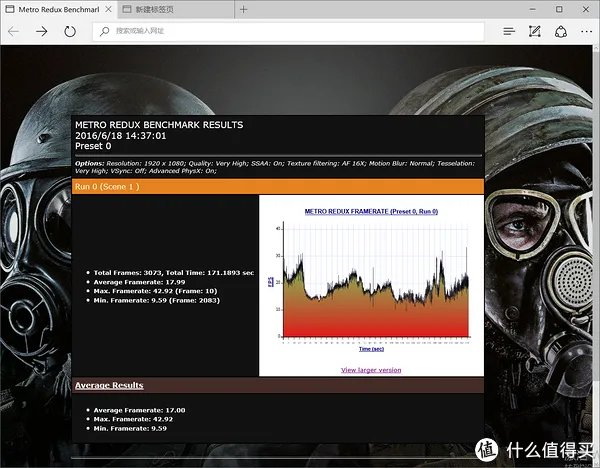This screenshot has width=600, height=468.
Task: Select the Max. Framerate: 42.92 (Frame: 10) line
Action: (x=155, y=291)
